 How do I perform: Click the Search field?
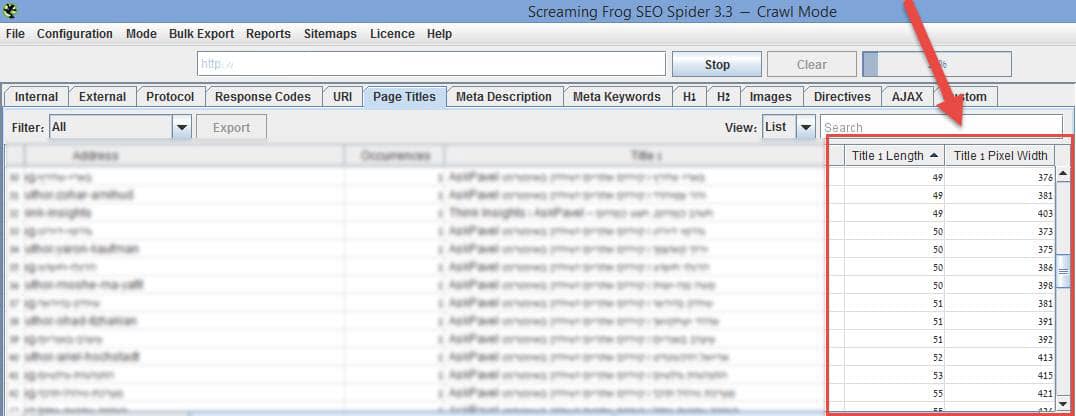pos(942,127)
